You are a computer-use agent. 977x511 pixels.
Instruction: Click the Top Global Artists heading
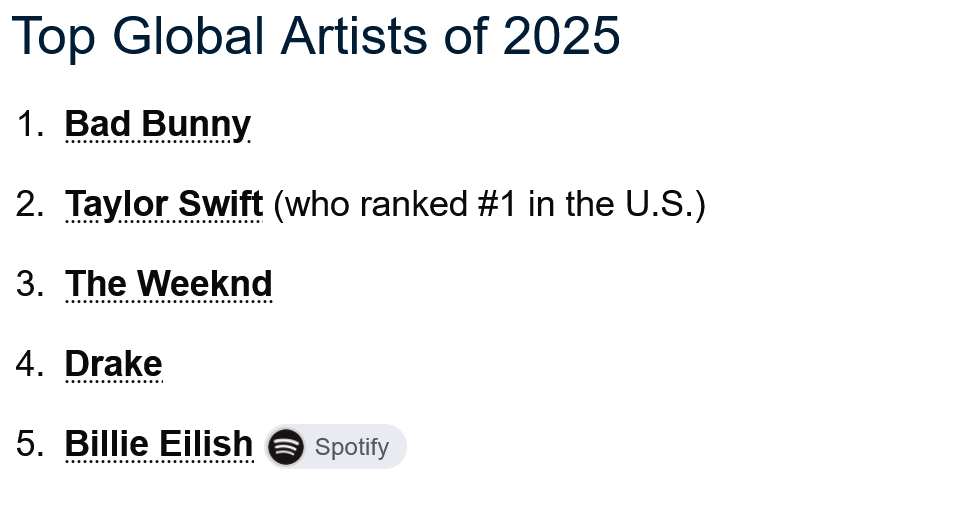(316, 36)
